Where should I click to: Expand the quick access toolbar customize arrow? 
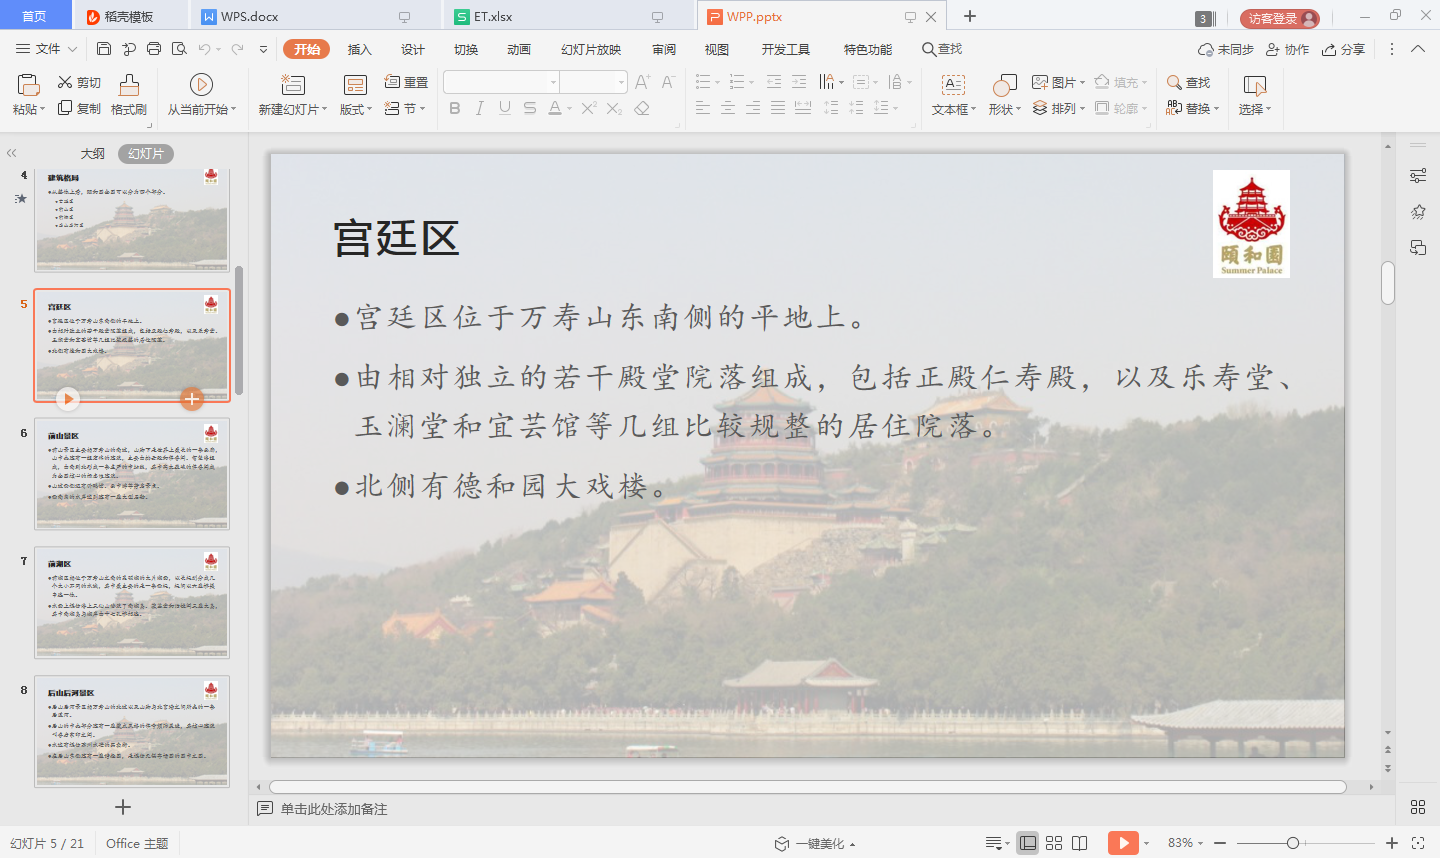pos(263,49)
